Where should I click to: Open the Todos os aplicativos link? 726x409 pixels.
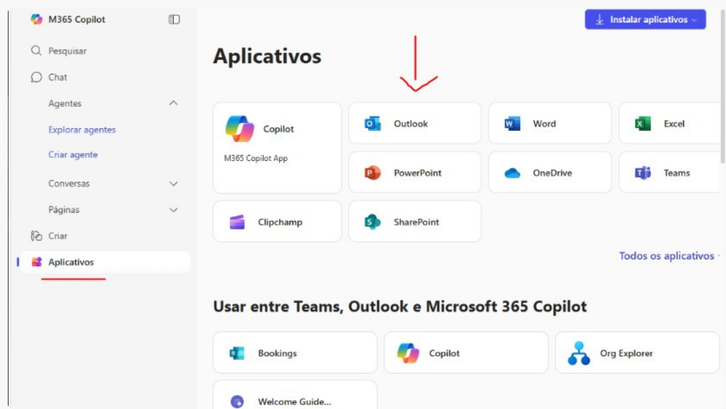click(667, 256)
